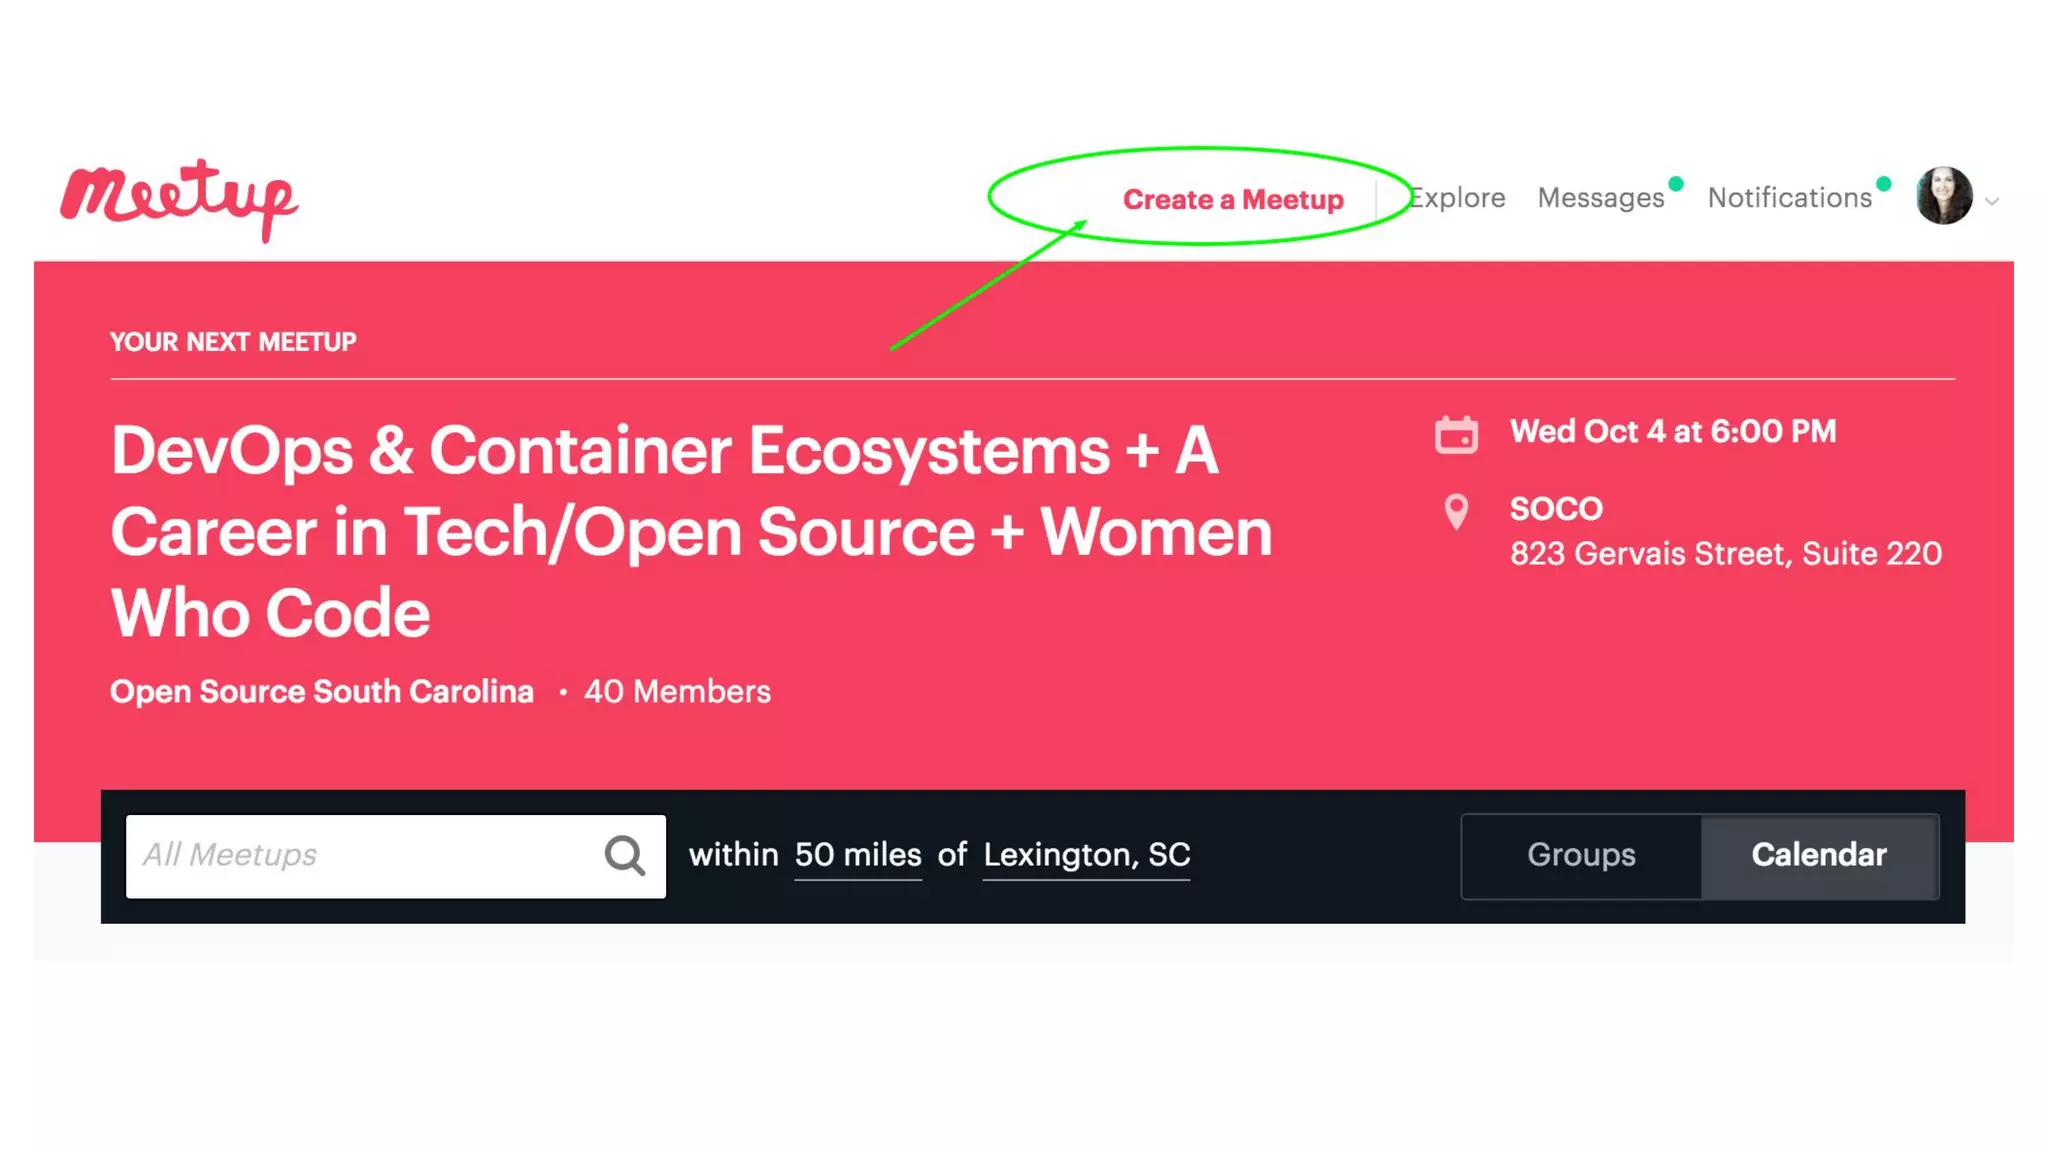The image size is (2048, 1152).
Task: Click the search magnifier icon
Action: pos(624,856)
